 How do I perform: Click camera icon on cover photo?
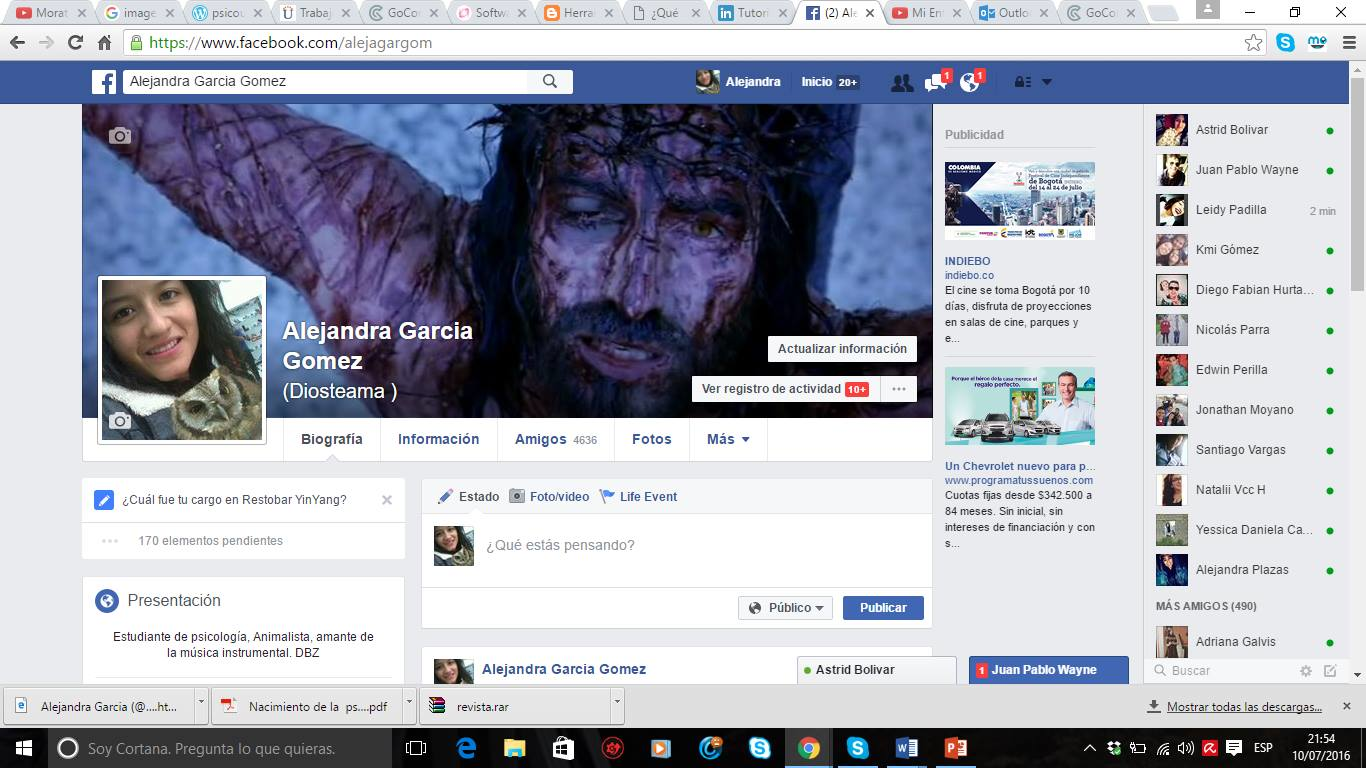pos(120,136)
